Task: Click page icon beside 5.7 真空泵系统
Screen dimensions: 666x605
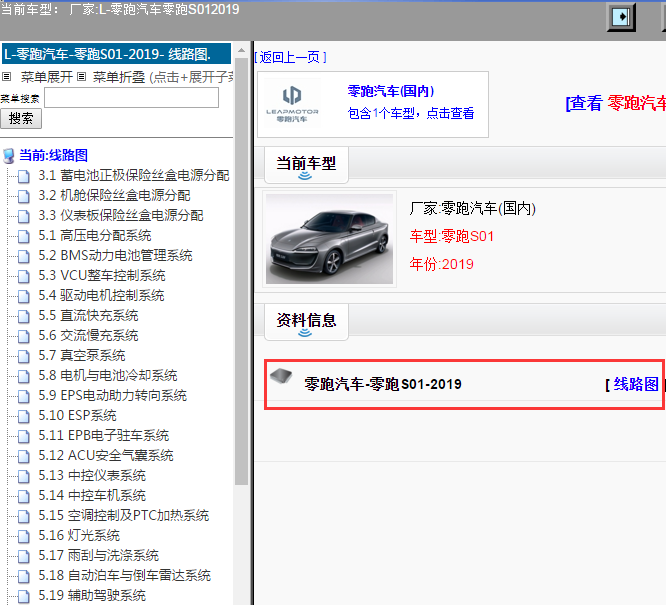Action: click(x=24, y=356)
